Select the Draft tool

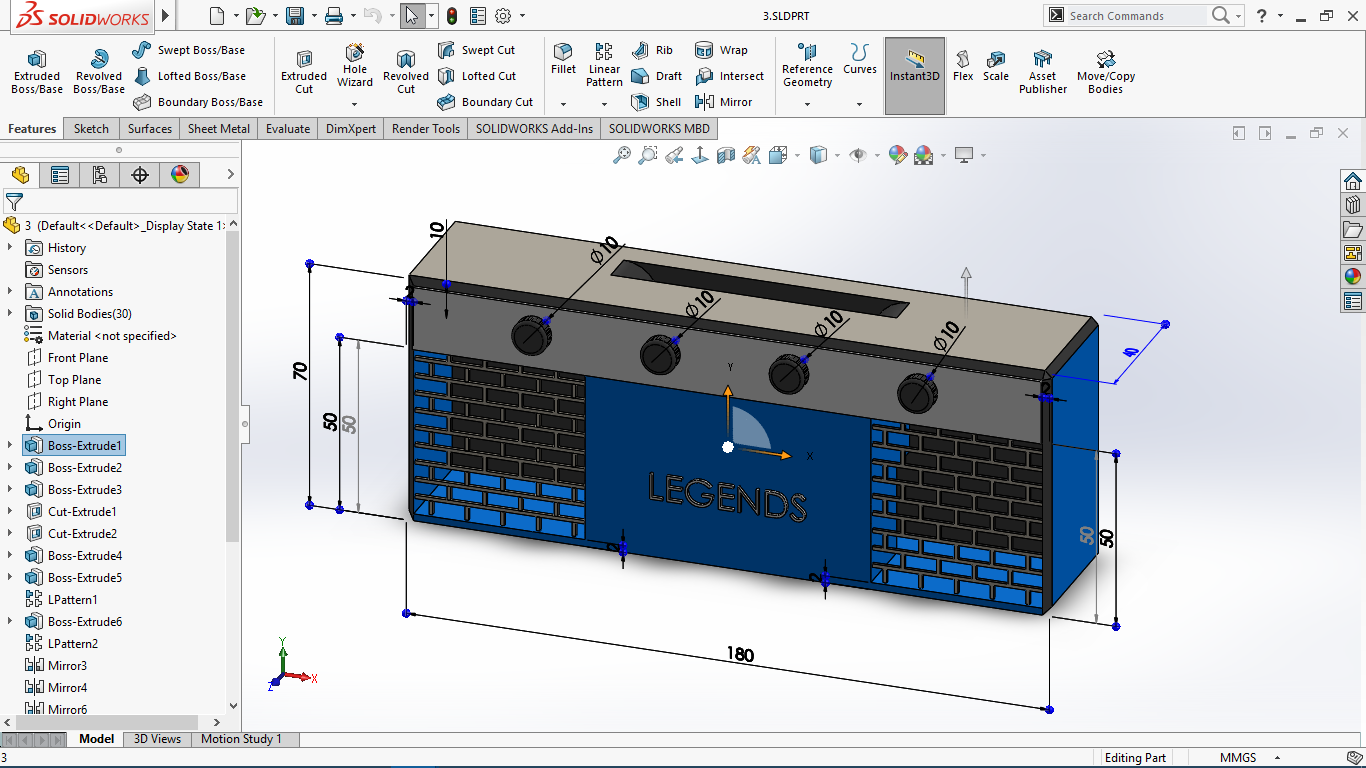657,76
